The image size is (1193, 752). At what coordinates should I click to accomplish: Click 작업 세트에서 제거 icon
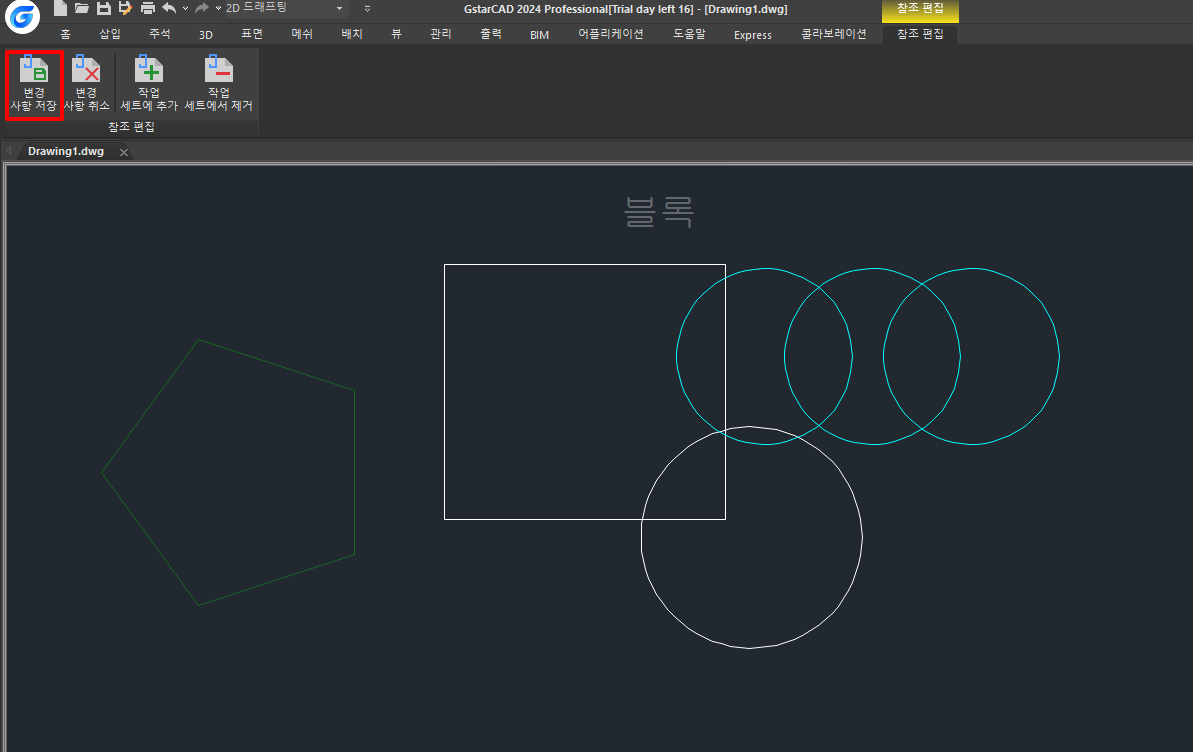218,84
